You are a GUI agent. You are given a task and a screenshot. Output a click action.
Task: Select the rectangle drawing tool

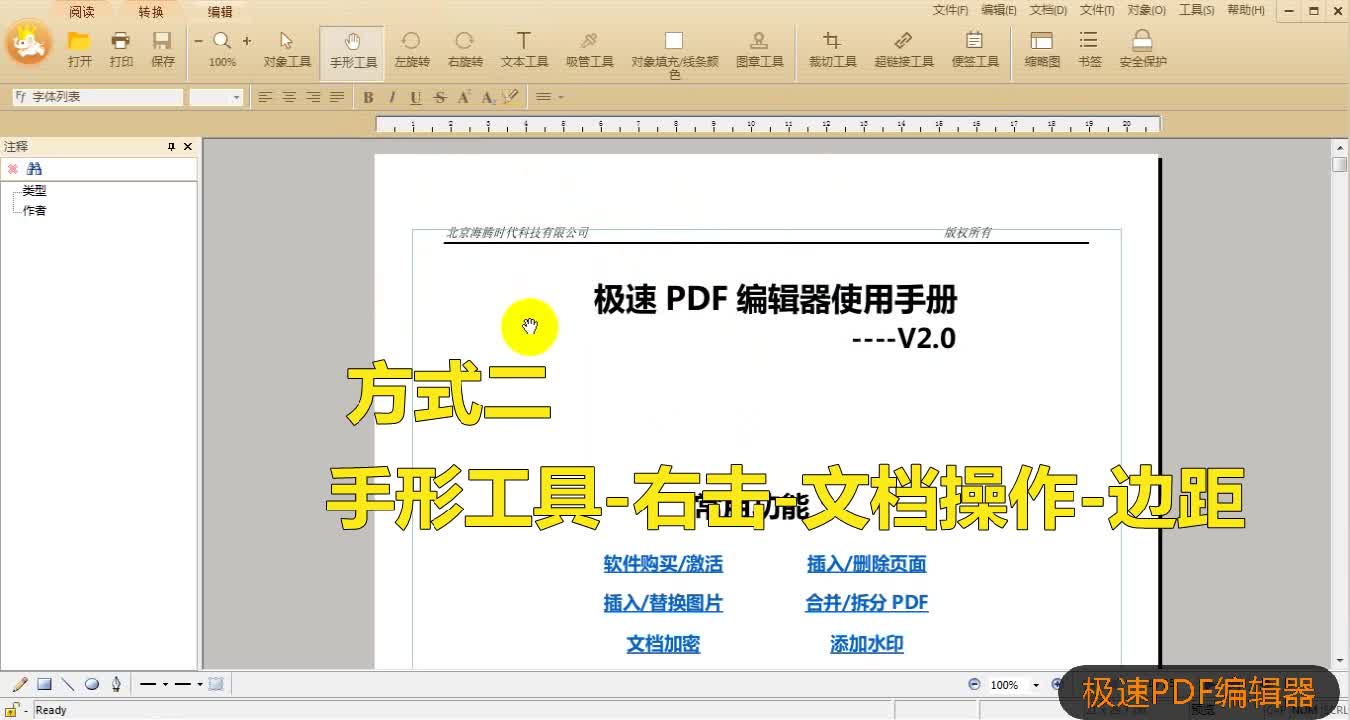(44, 684)
